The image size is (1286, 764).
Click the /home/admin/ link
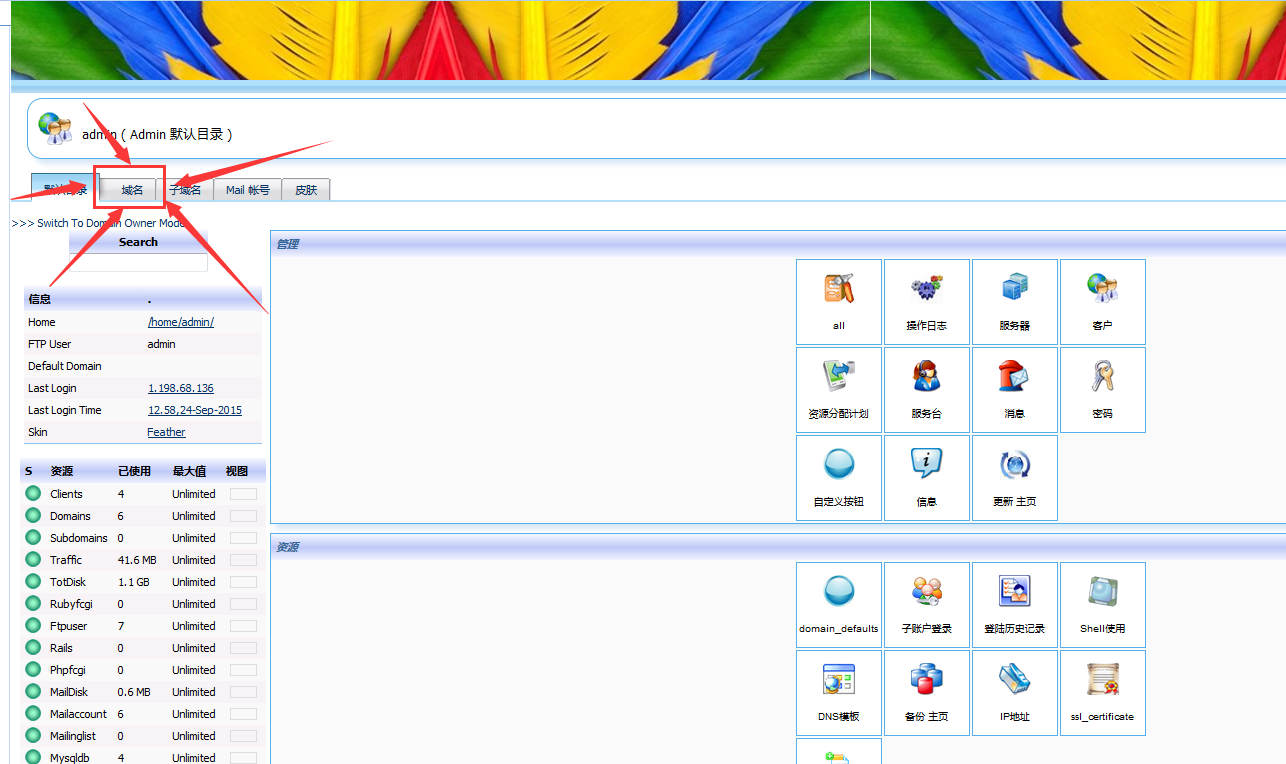tap(181, 322)
